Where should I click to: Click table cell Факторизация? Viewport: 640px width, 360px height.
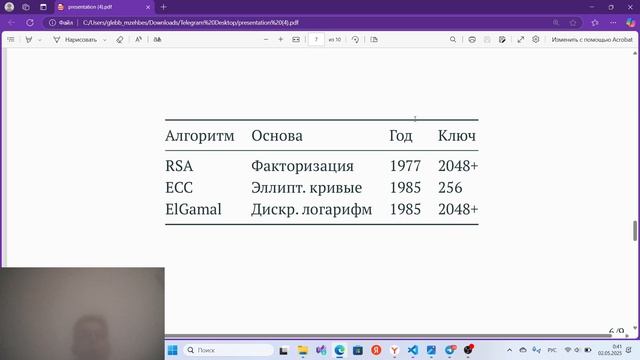click(302, 166)
